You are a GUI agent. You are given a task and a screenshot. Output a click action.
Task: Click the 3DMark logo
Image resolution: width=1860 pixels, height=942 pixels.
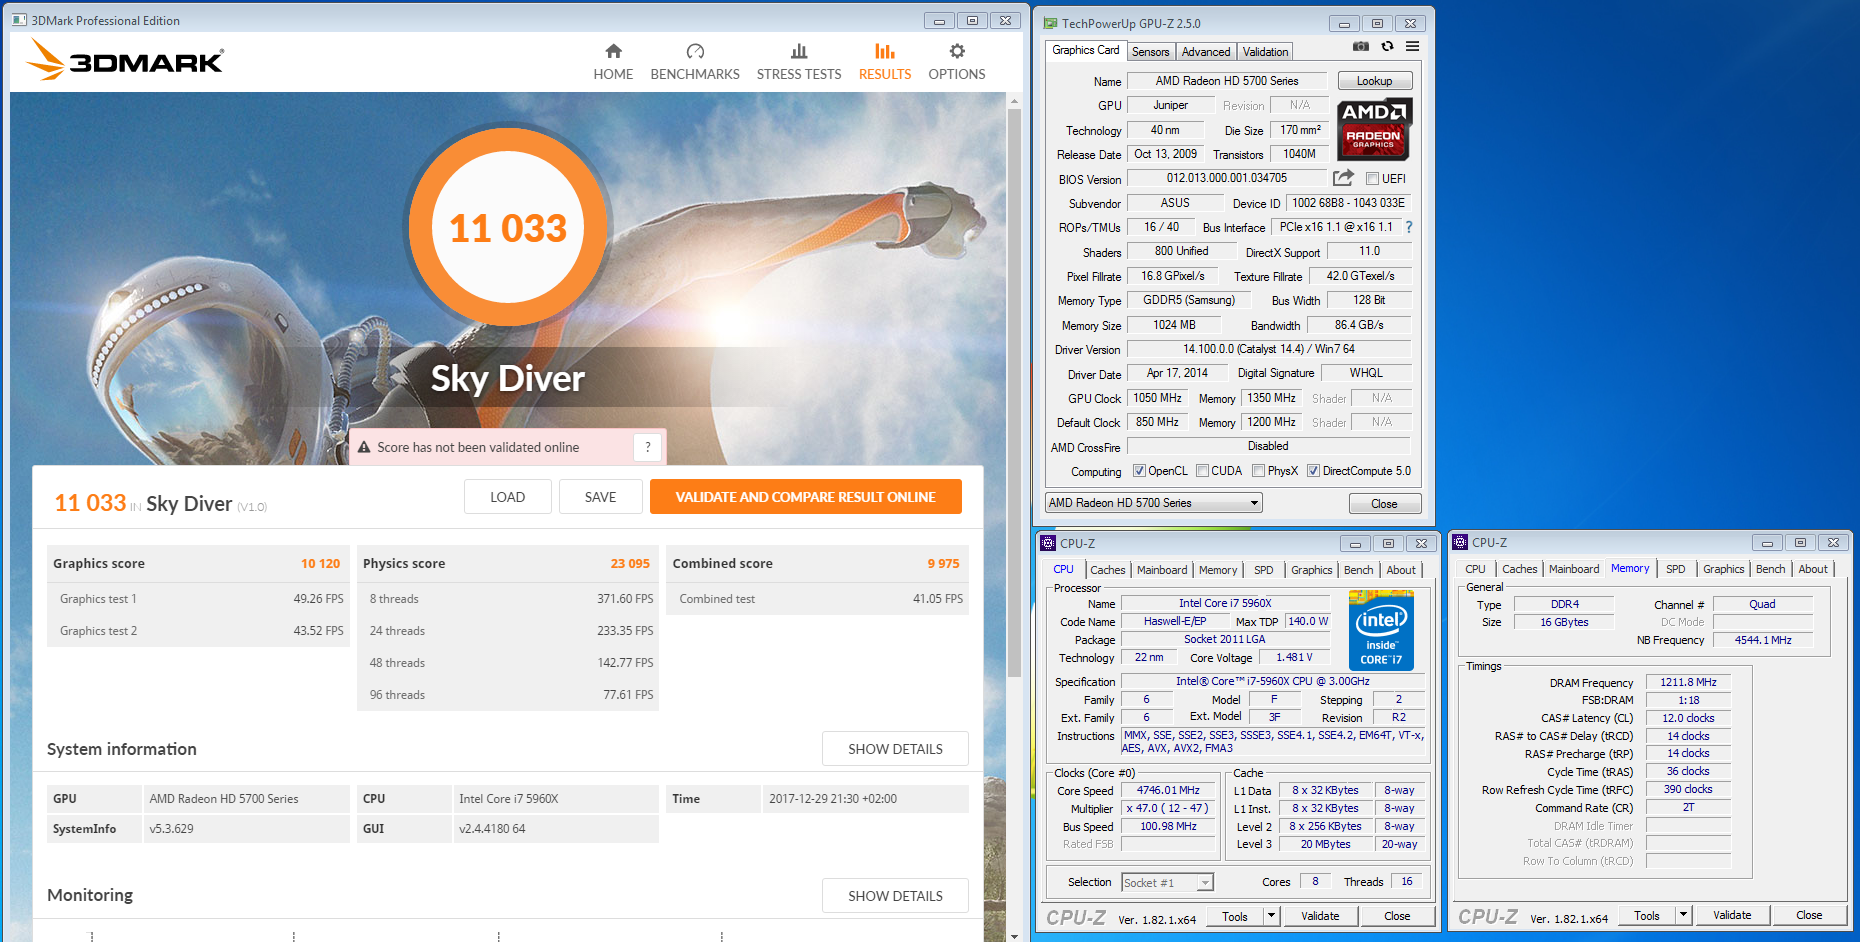(x=125, y=60)
